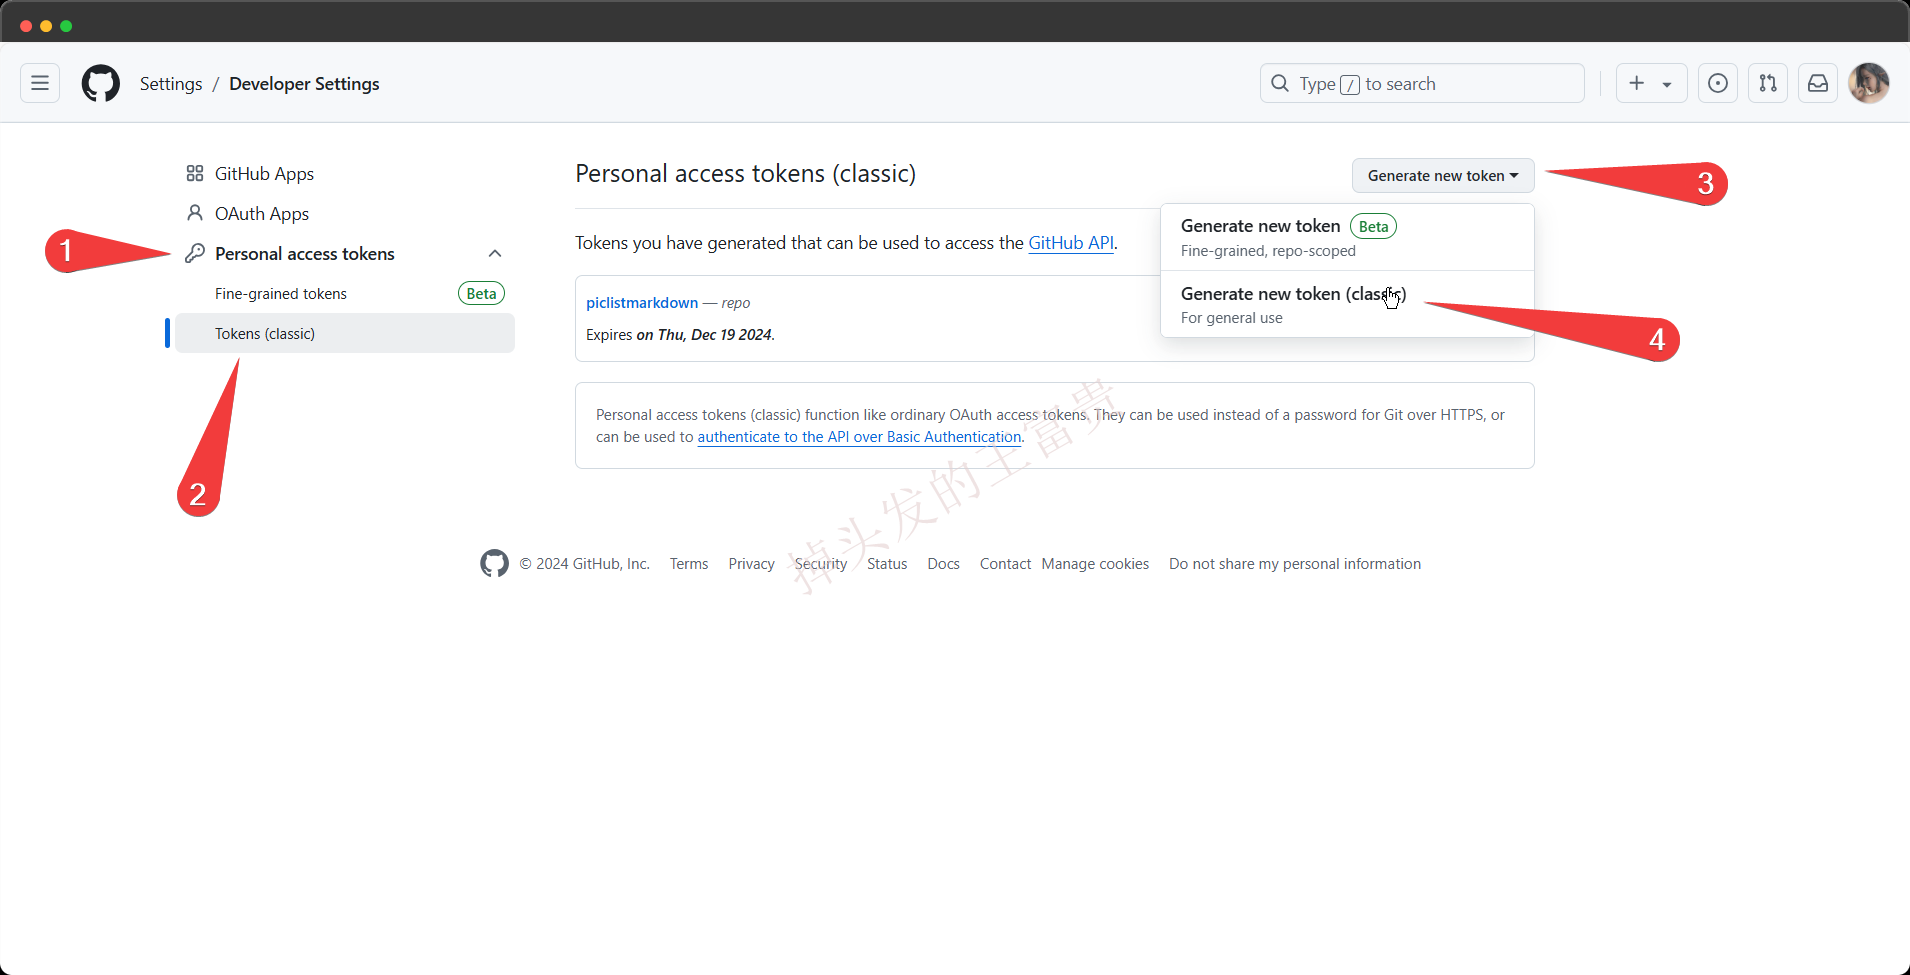Open the Status footer link
The width and height of the screenshot is (1910, 975).
pos(887,564)
